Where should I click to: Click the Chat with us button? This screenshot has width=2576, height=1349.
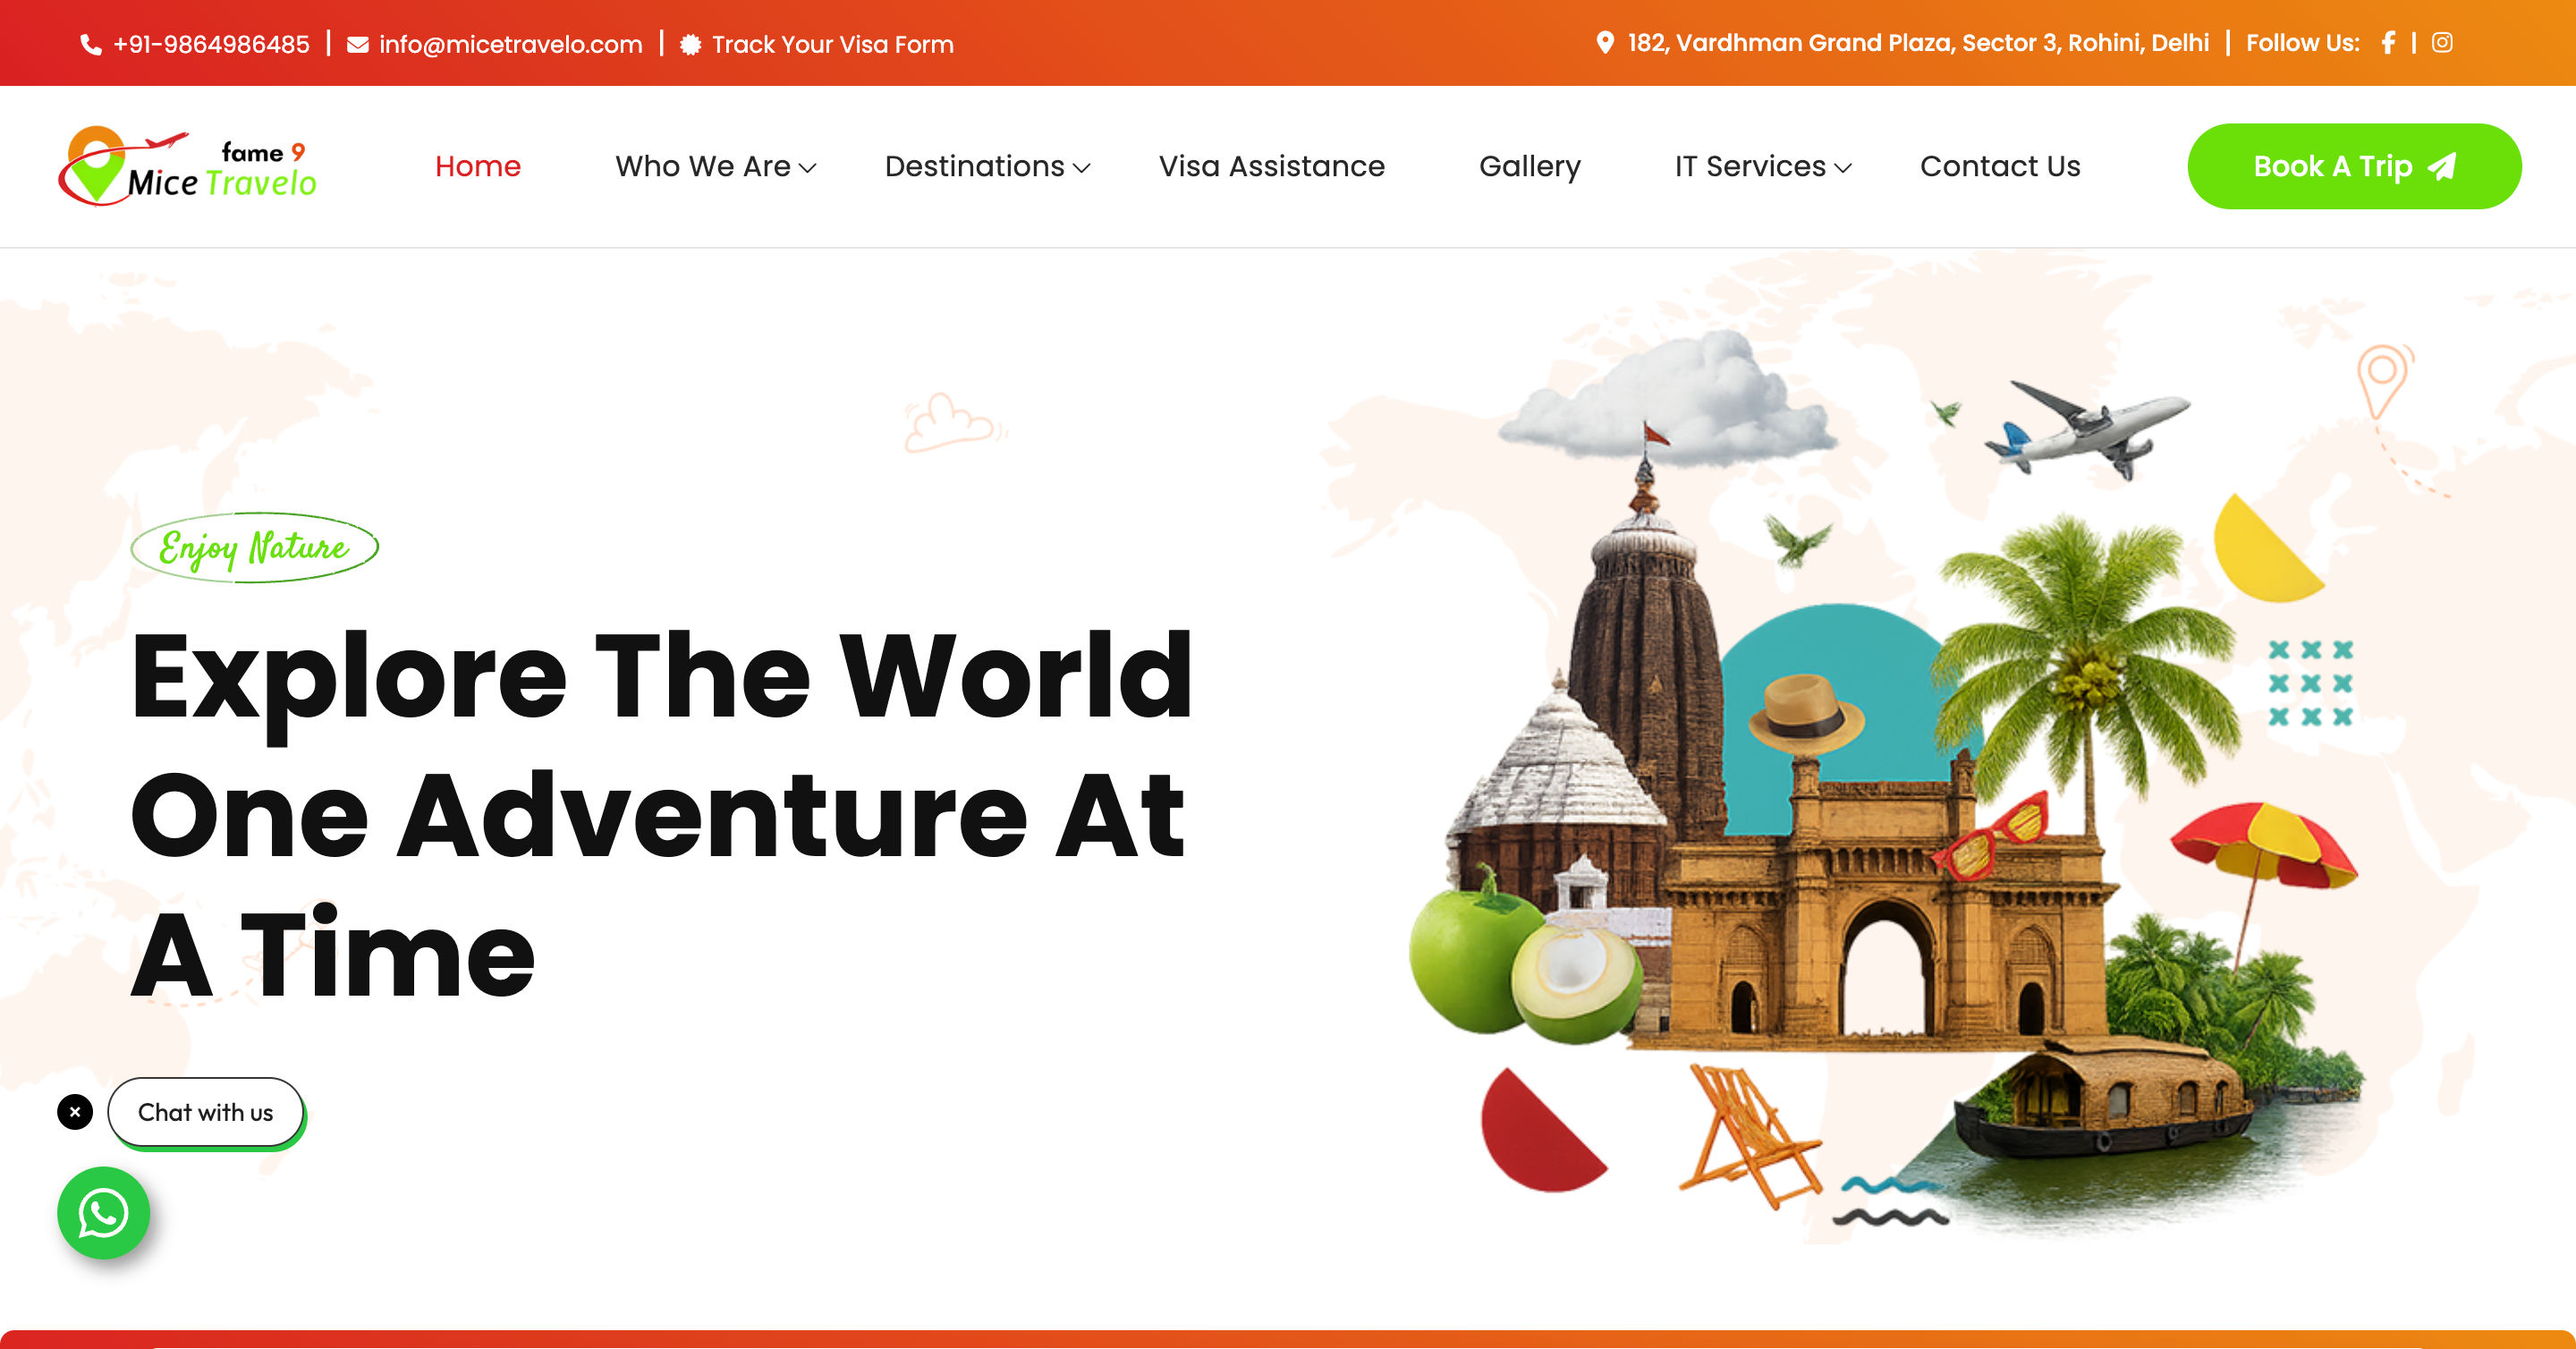[206, 1113]
